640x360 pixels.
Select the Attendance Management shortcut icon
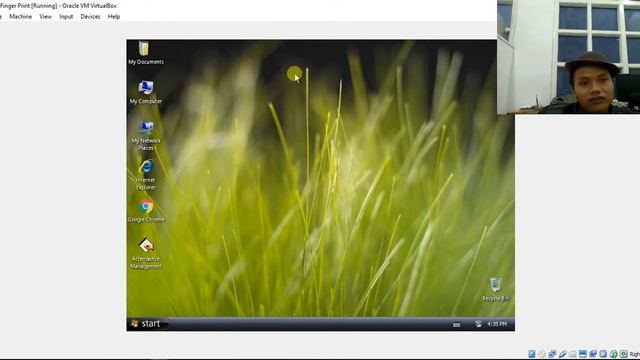(146, 253)
